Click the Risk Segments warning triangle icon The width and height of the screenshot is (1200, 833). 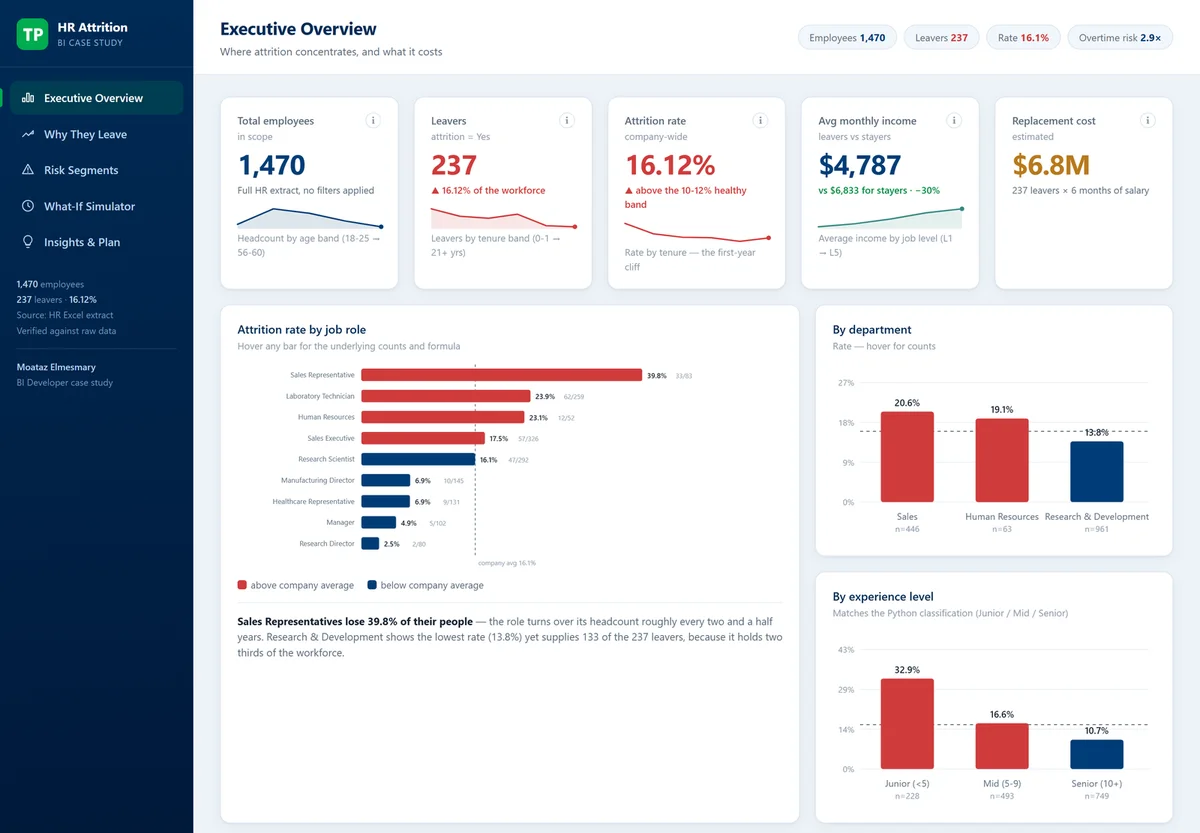pyautogui.click(x=27, y=170)
